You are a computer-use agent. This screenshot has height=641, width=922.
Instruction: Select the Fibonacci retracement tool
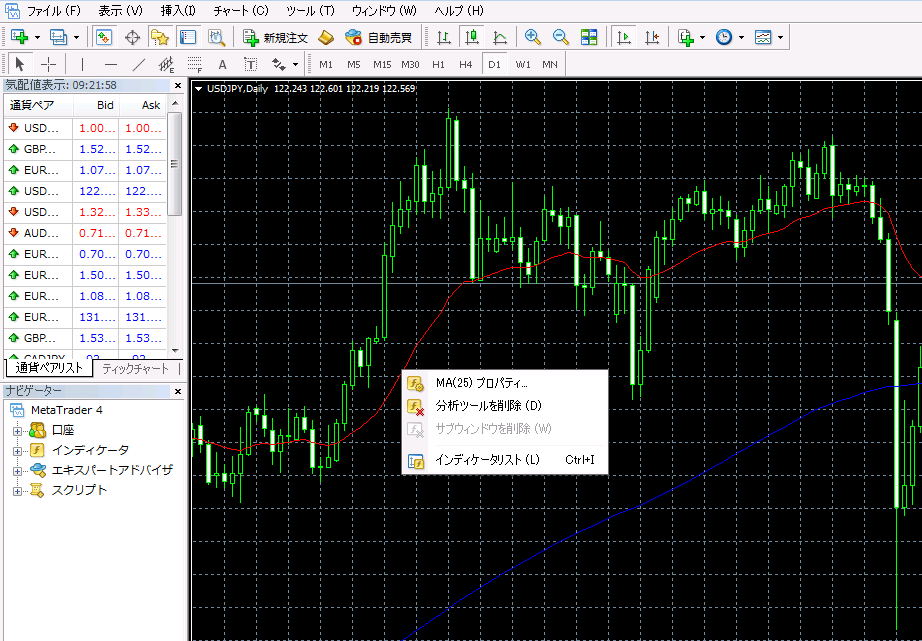(195, 64)
